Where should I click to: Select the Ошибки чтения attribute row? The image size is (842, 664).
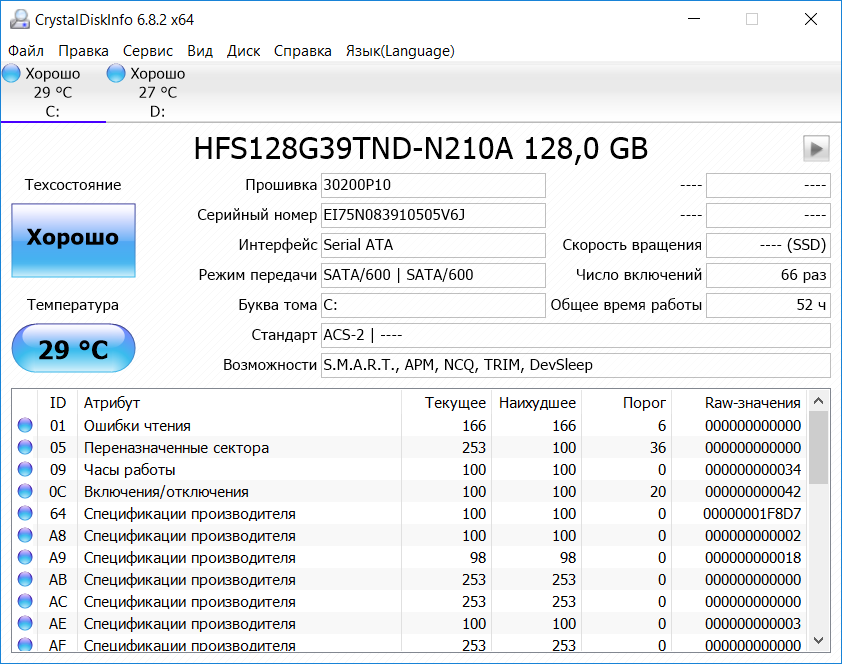coord(409,425)
